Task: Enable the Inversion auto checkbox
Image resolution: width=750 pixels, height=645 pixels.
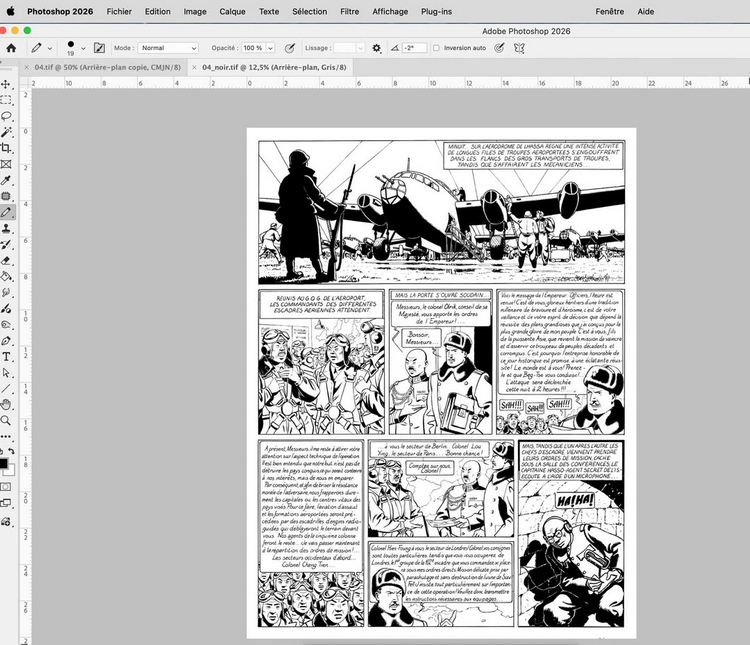Action: 437,48
